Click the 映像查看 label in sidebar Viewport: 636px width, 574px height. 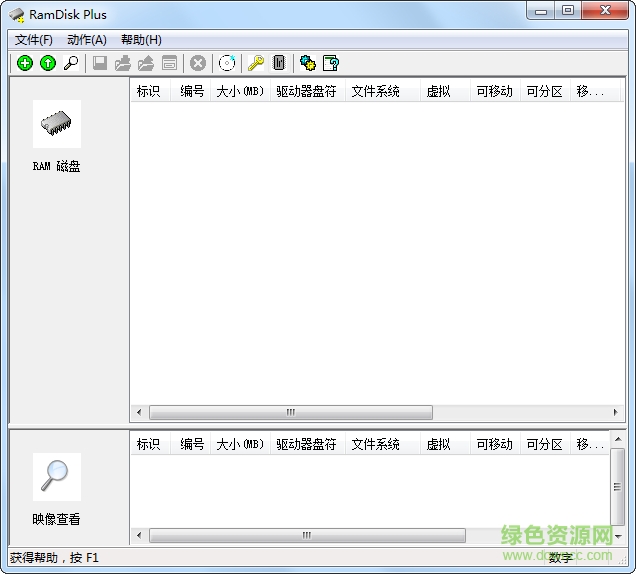click(x=57, y=519)
